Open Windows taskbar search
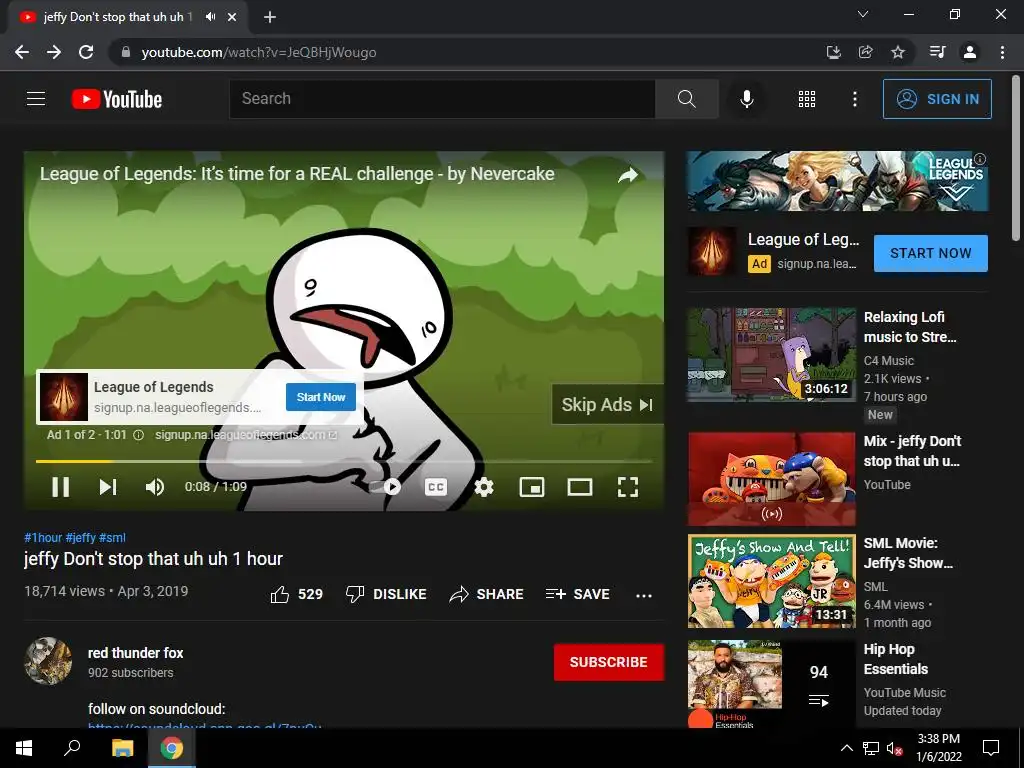1024x768 pixels. coord(72,748)
